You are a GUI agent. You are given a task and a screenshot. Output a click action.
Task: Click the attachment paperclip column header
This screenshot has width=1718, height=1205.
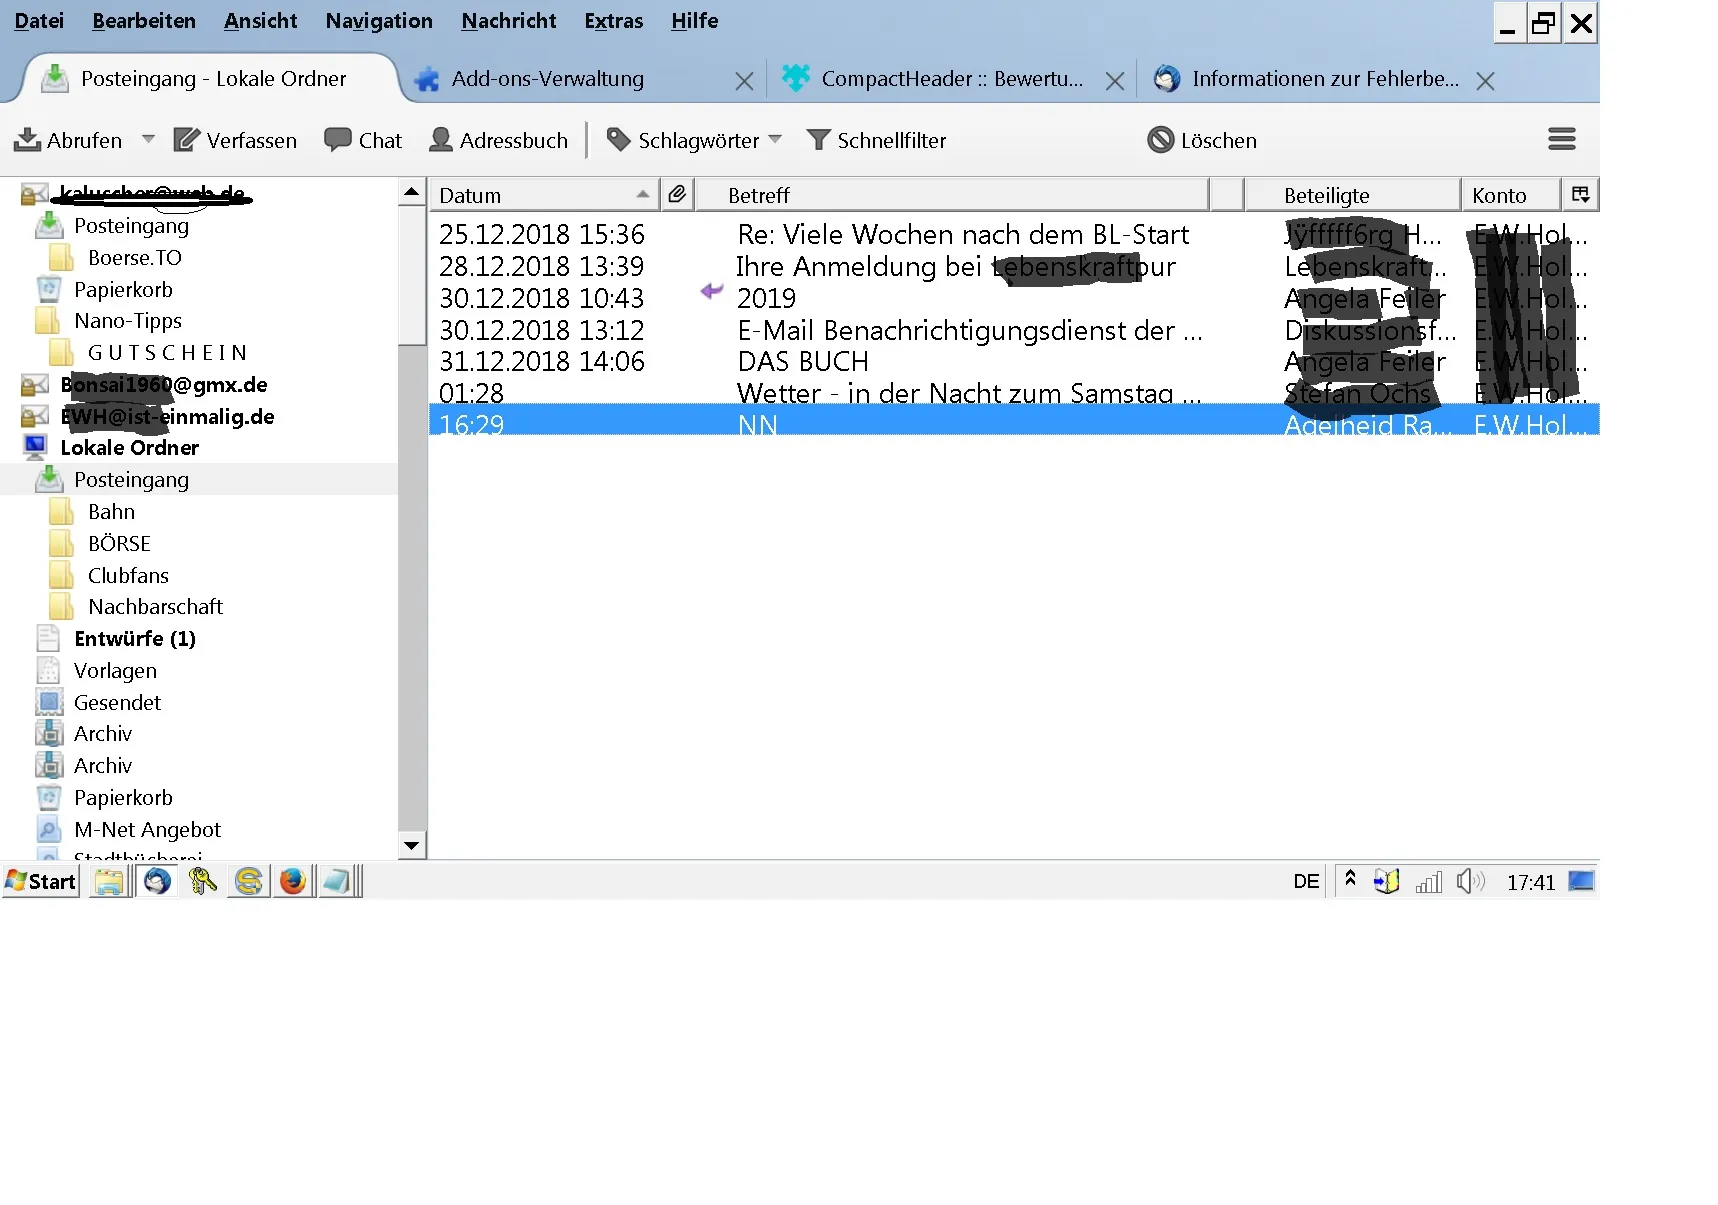pyautogui.click(x=677, y=194)
